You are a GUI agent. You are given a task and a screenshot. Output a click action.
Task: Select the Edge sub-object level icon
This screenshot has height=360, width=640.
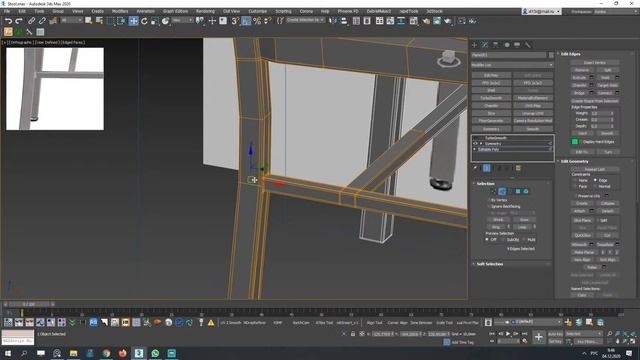502,191
